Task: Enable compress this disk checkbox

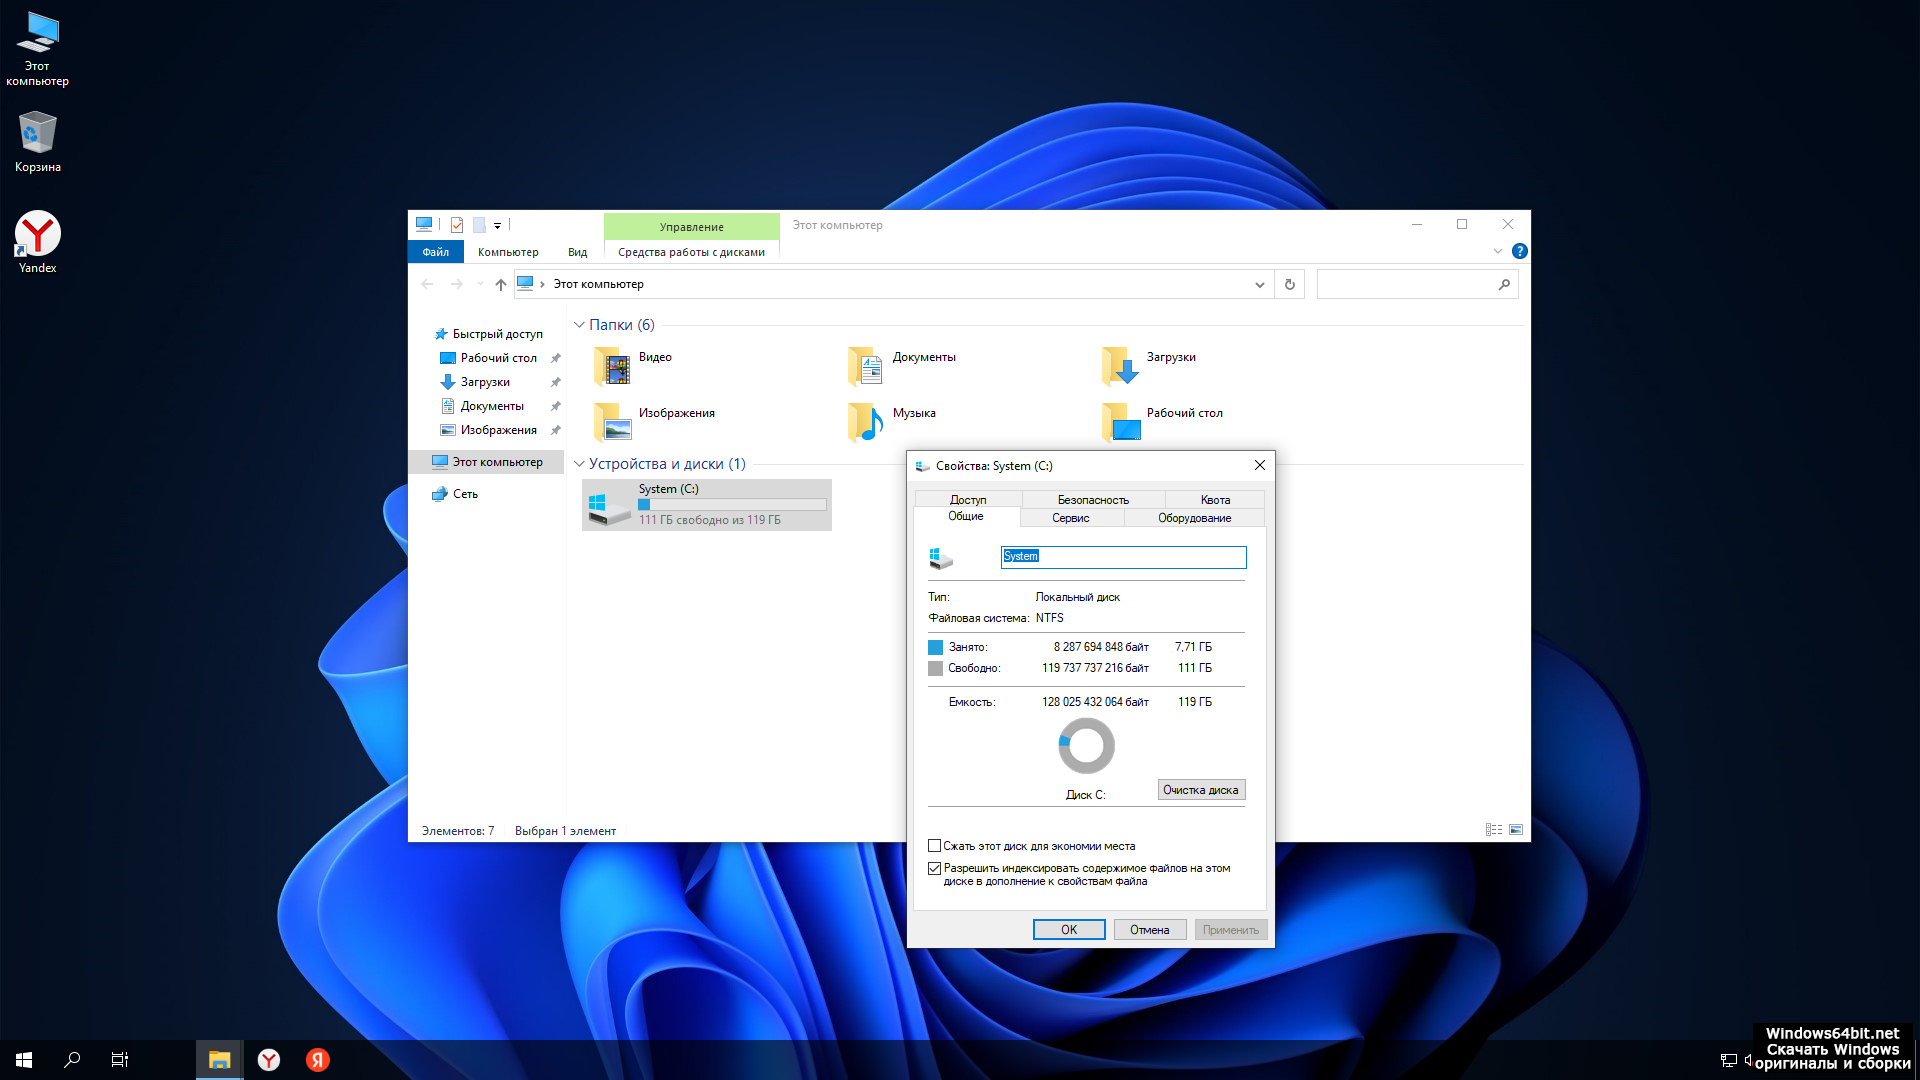Action: click(x=935, y=846)
